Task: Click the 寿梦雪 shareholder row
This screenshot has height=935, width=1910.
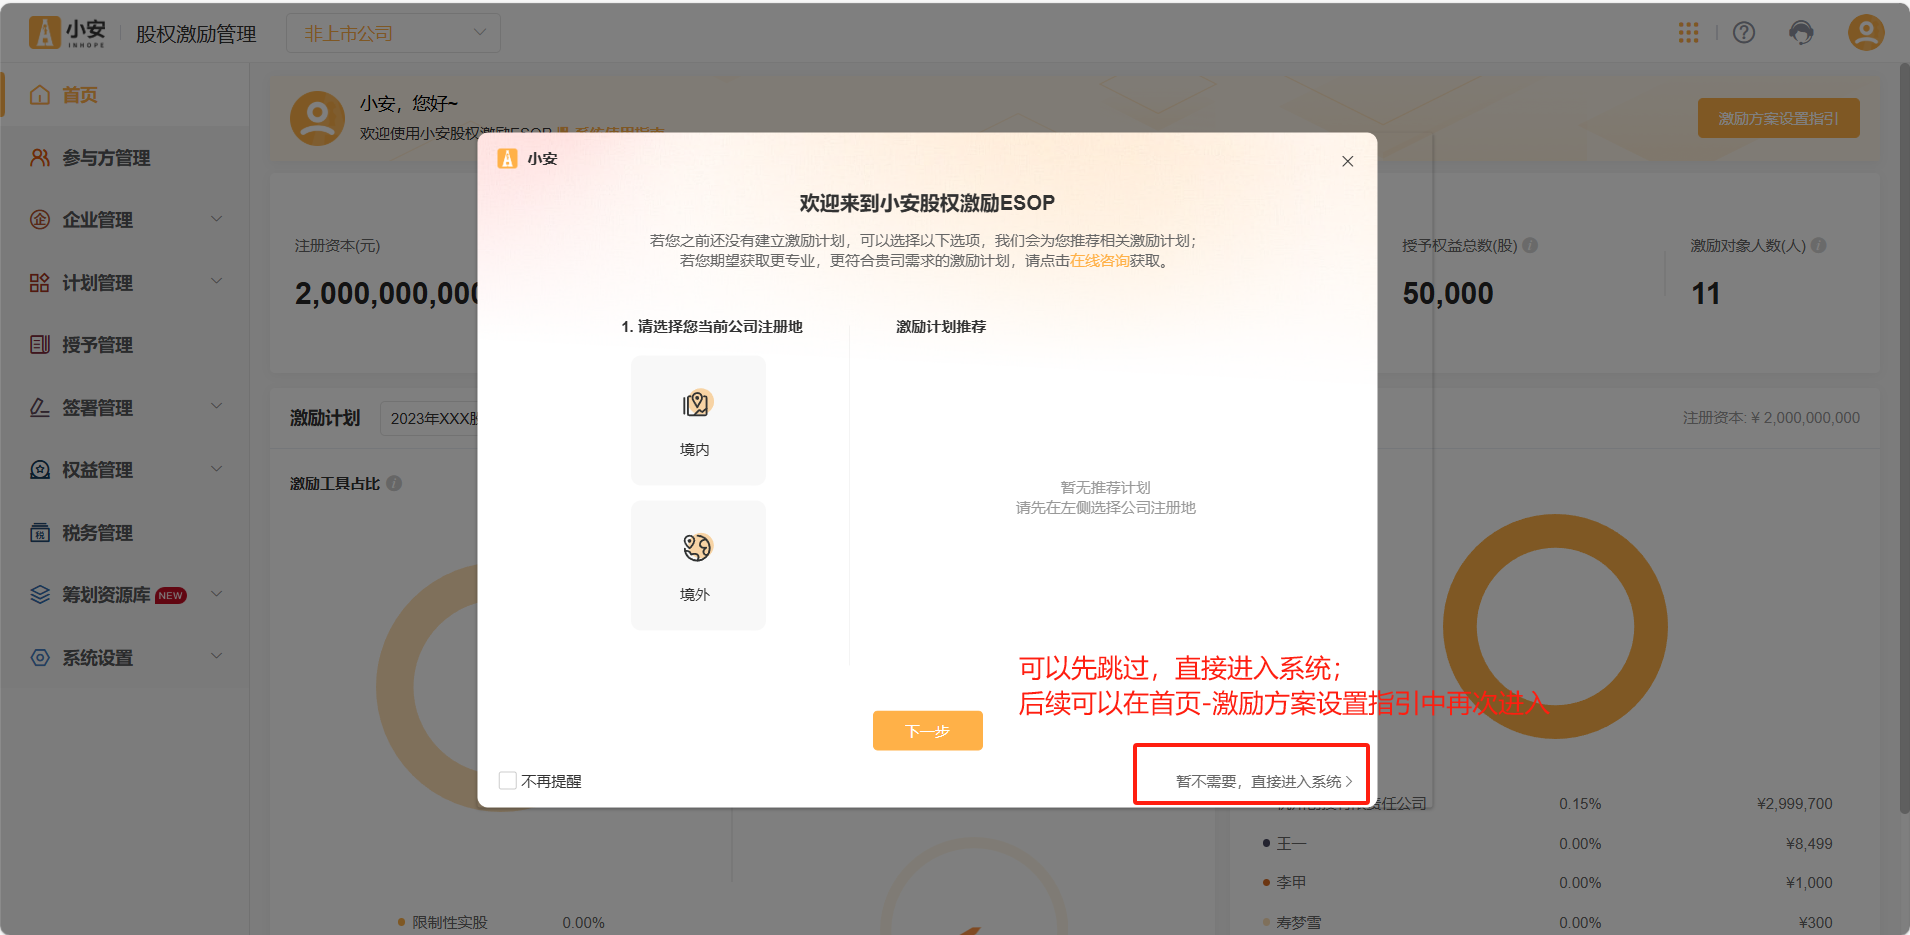Action: pyautogui.click(x=1548, y=923)
